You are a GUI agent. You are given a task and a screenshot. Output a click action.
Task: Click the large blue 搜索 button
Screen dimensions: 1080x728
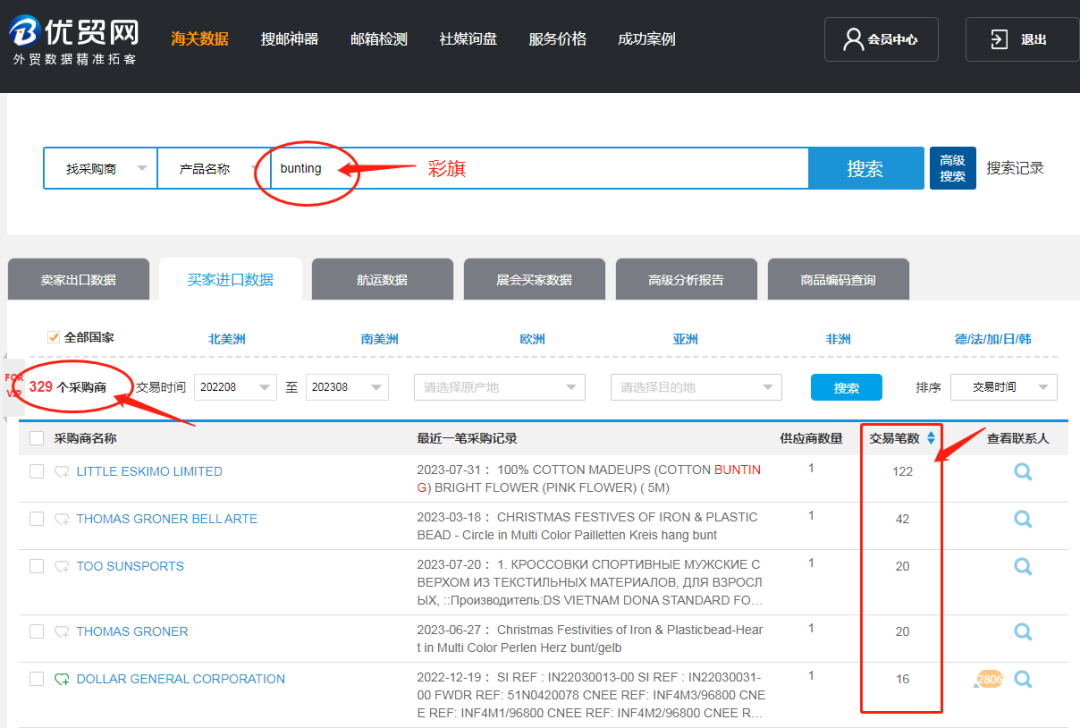click(x=865, y=169)
